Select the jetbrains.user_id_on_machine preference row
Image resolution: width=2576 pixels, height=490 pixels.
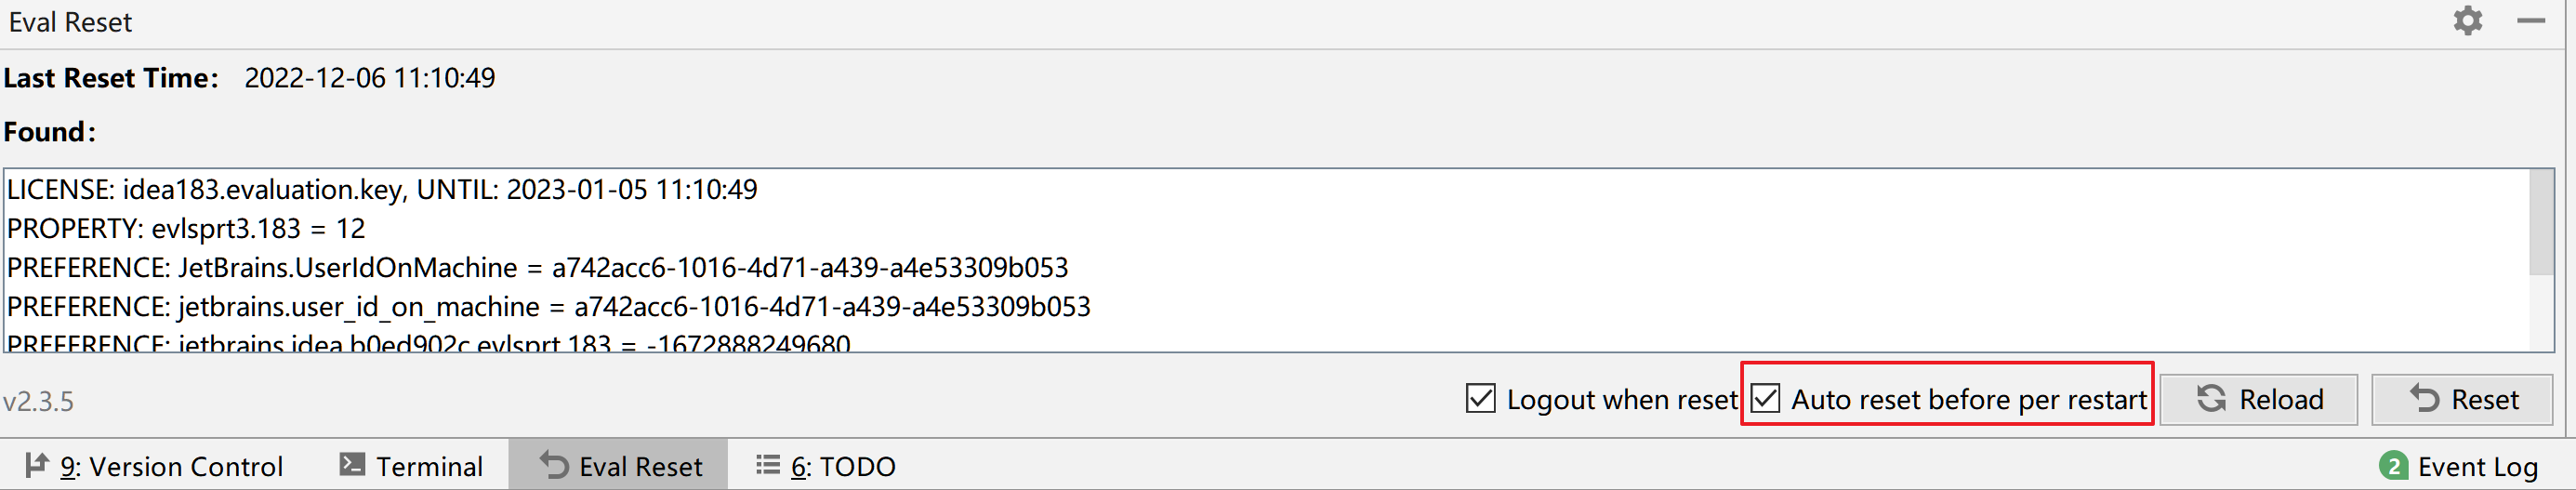548,306
